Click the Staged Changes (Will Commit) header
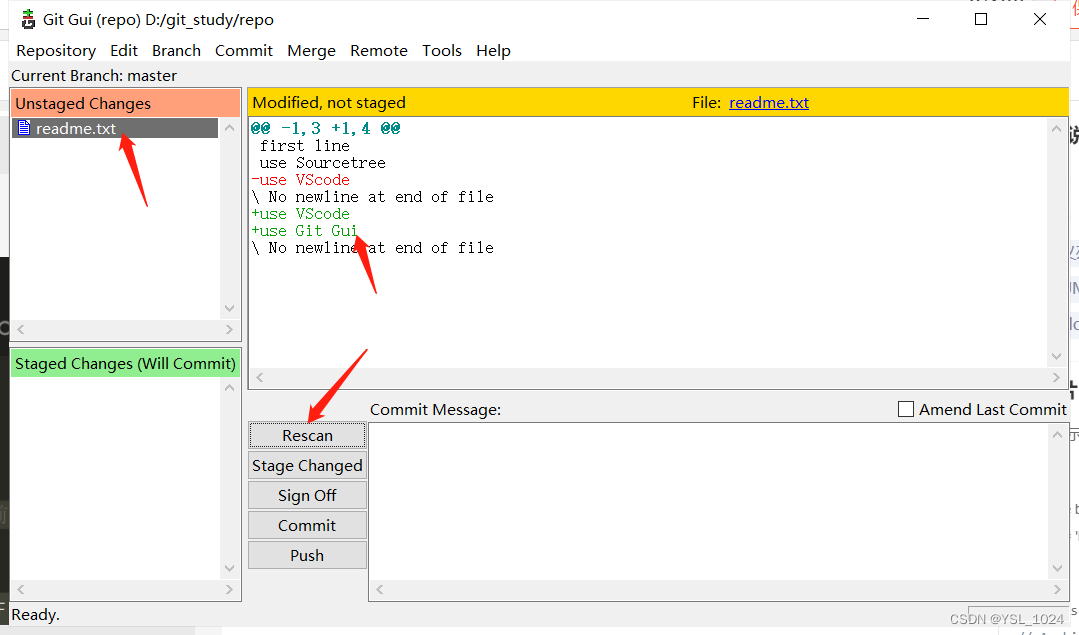Viewport: 1079px width, 635px height. pyautogui.click(x=126, y=363)
